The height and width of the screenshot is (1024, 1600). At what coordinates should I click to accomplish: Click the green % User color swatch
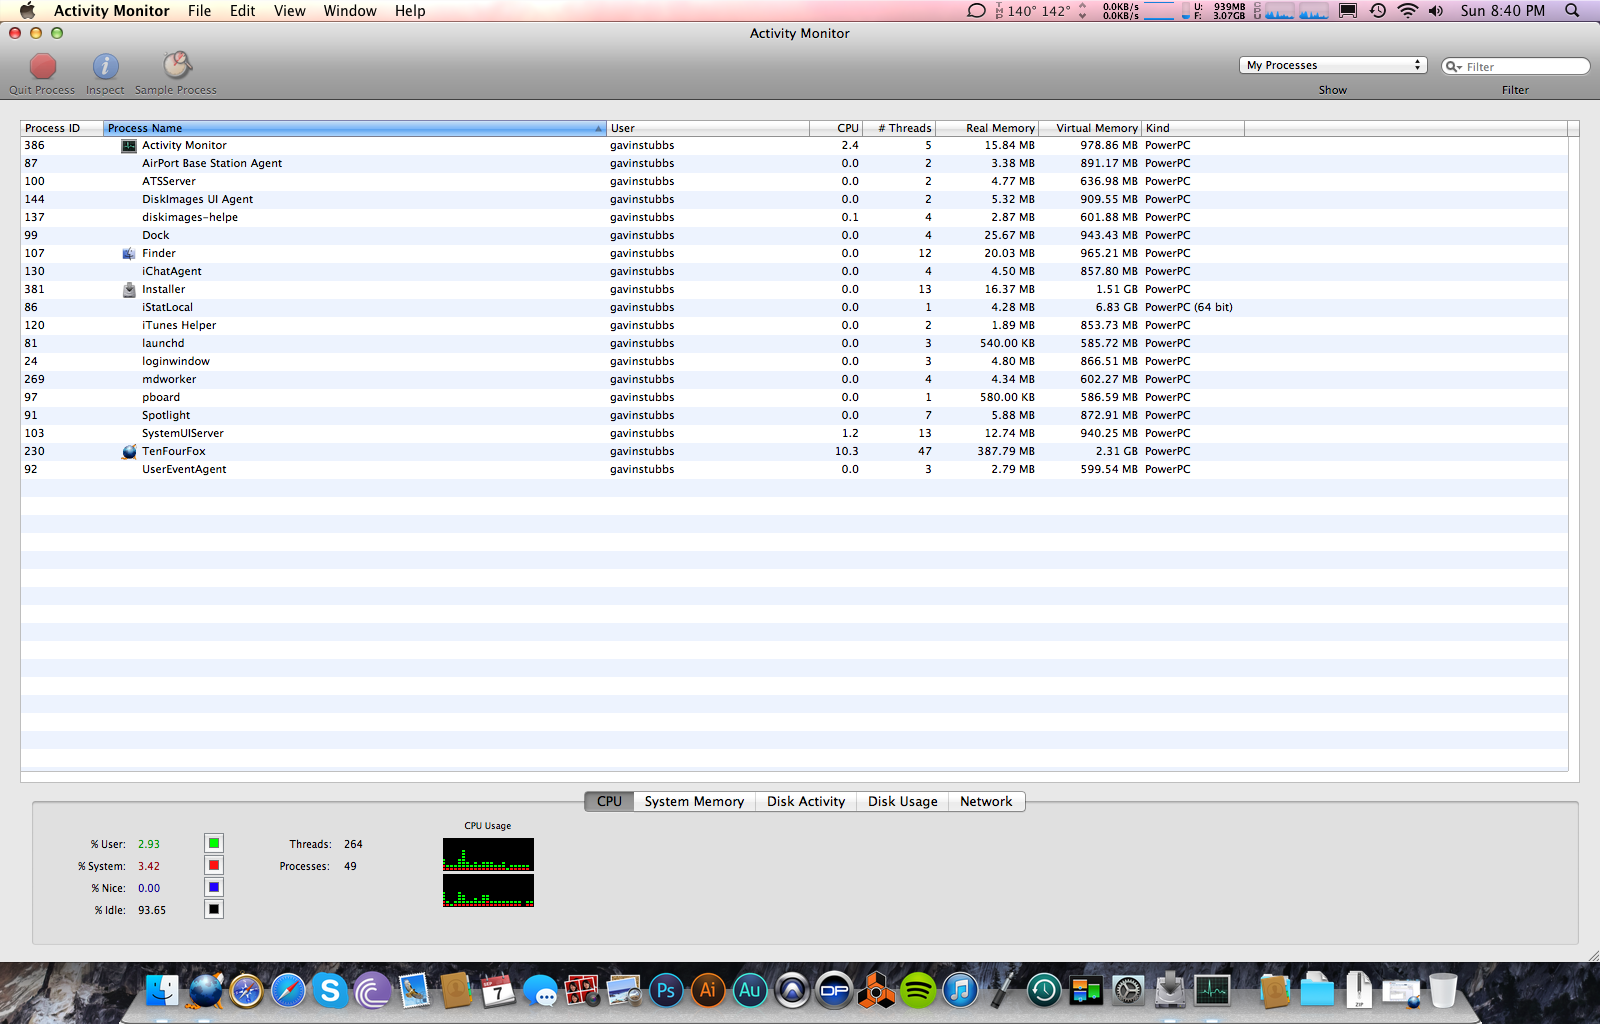click(x=214, y=844)
